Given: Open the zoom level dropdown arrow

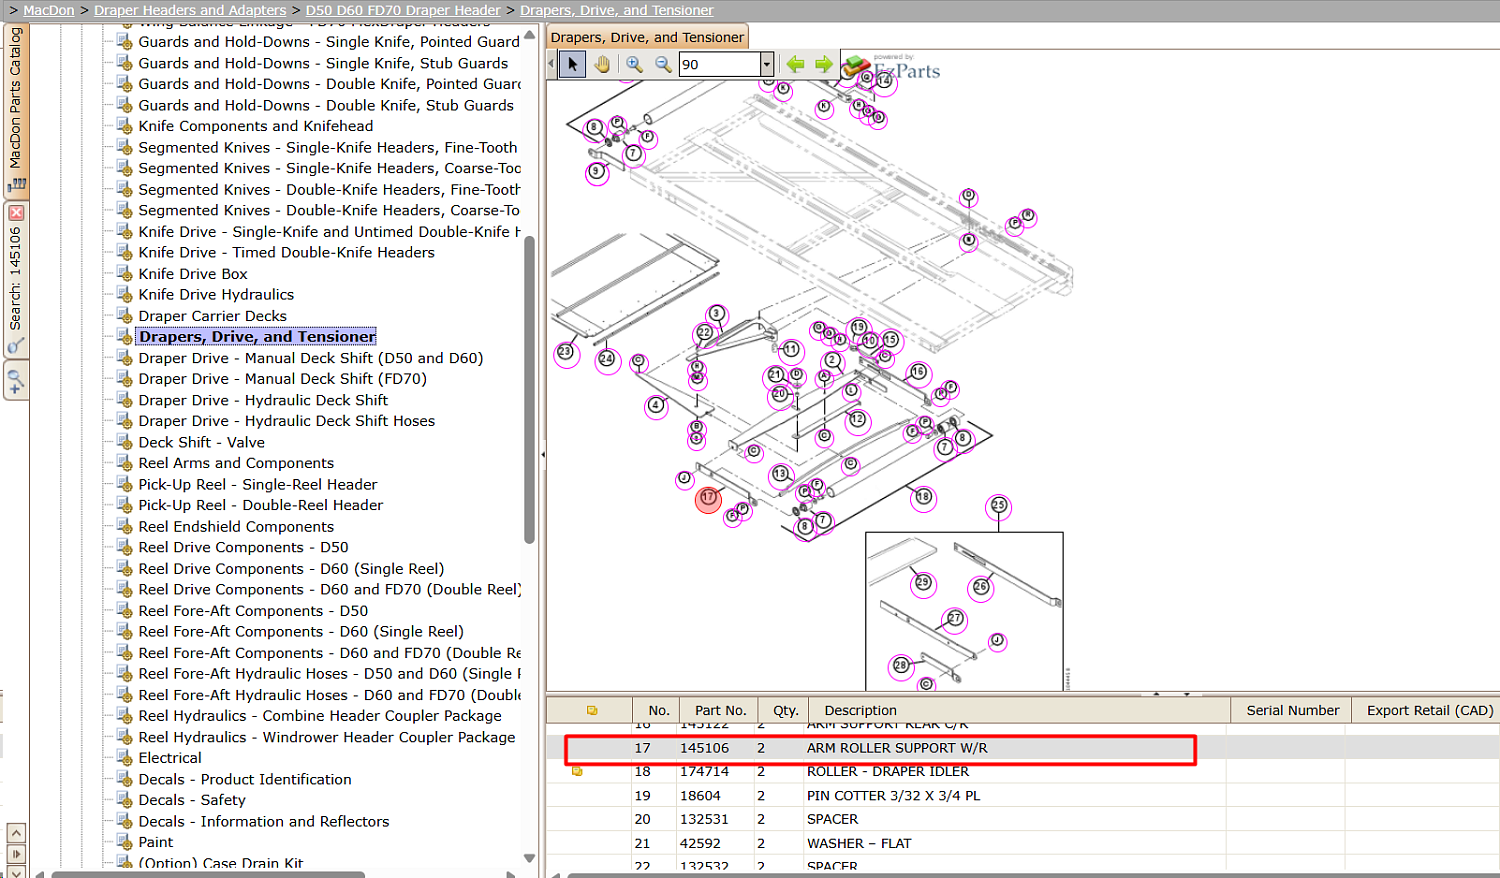Looking at the screenshot, I should 767,64.
